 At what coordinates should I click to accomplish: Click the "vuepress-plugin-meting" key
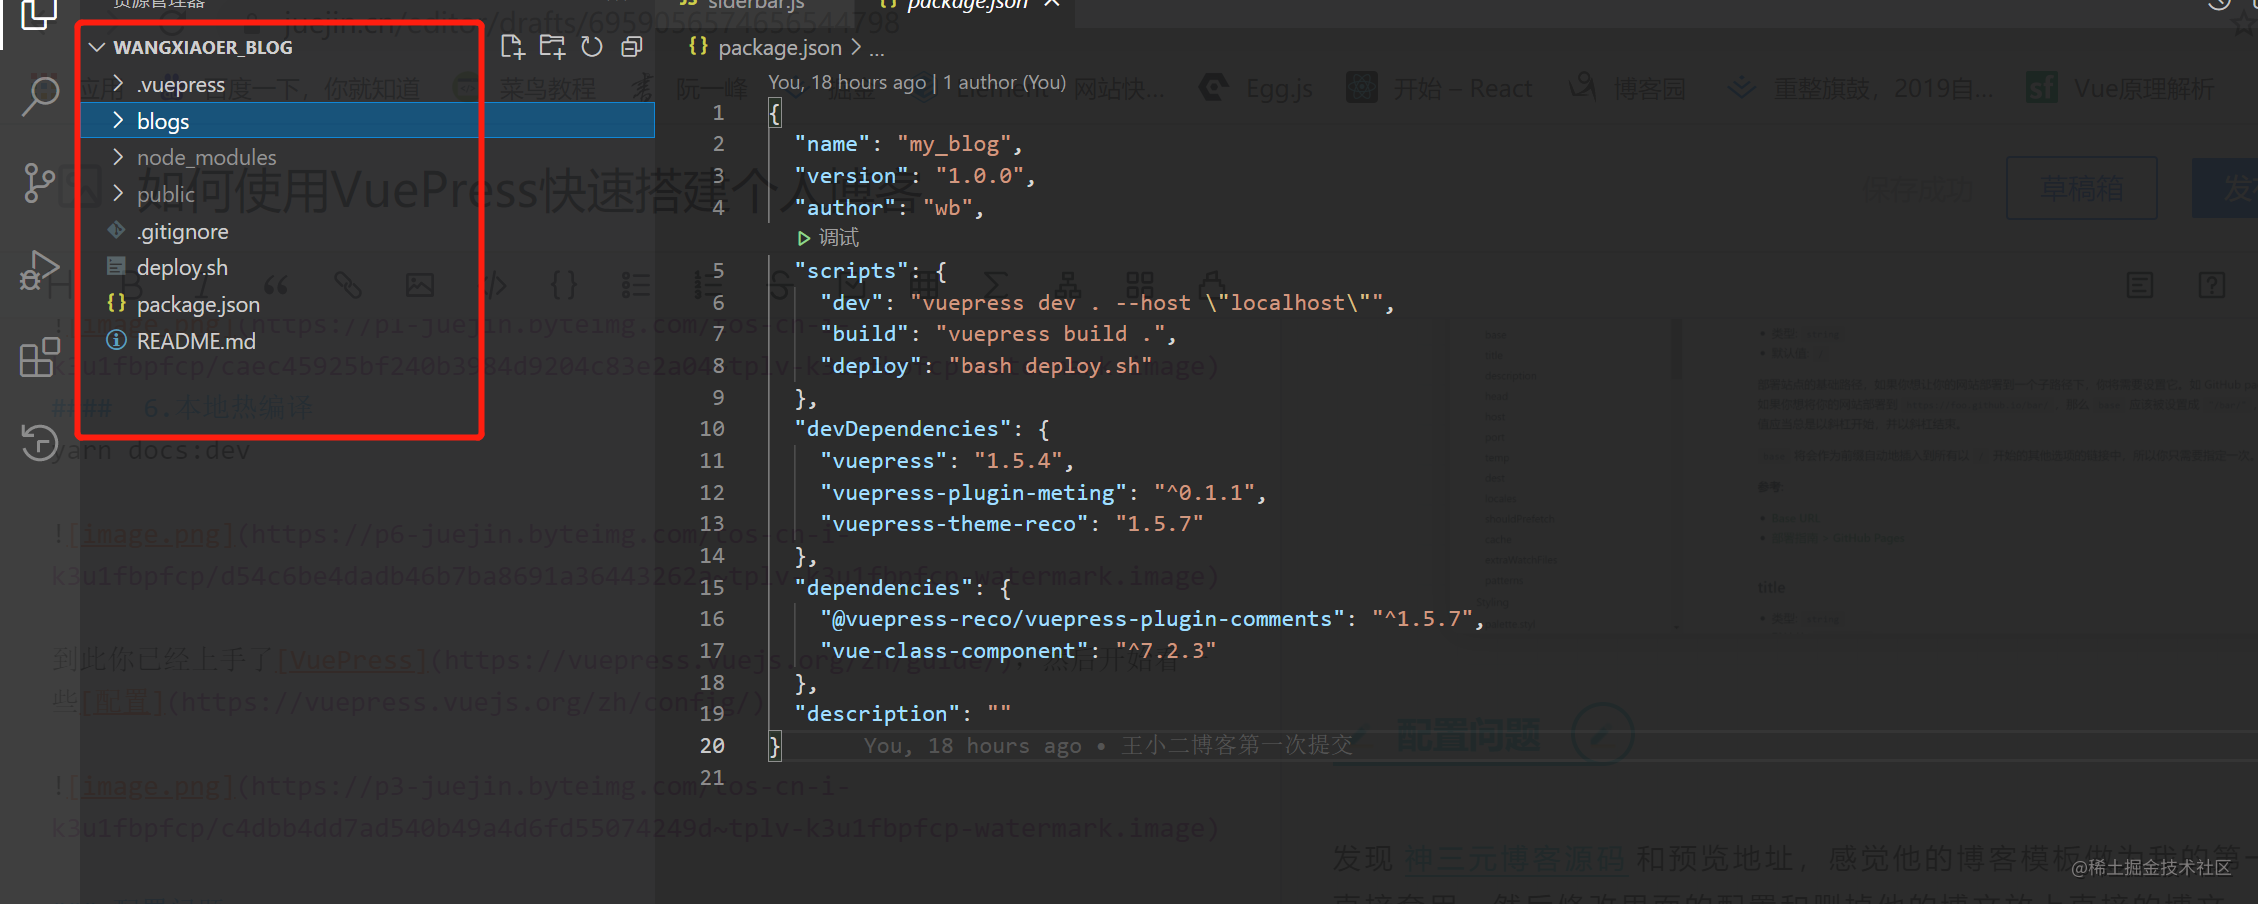973,493
